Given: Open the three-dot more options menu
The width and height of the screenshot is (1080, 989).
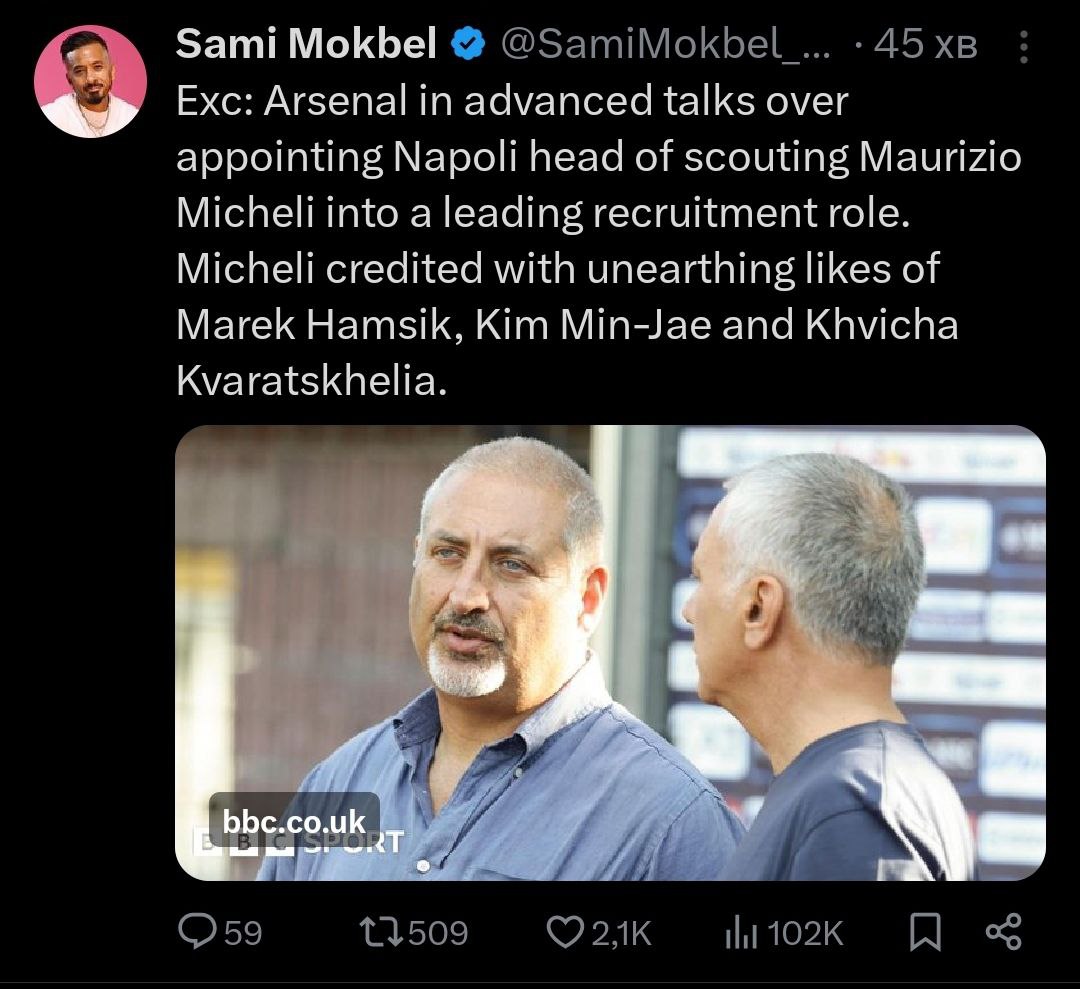Looking at the screenshot, I should pyautogui.click(x=1023, y=46).
